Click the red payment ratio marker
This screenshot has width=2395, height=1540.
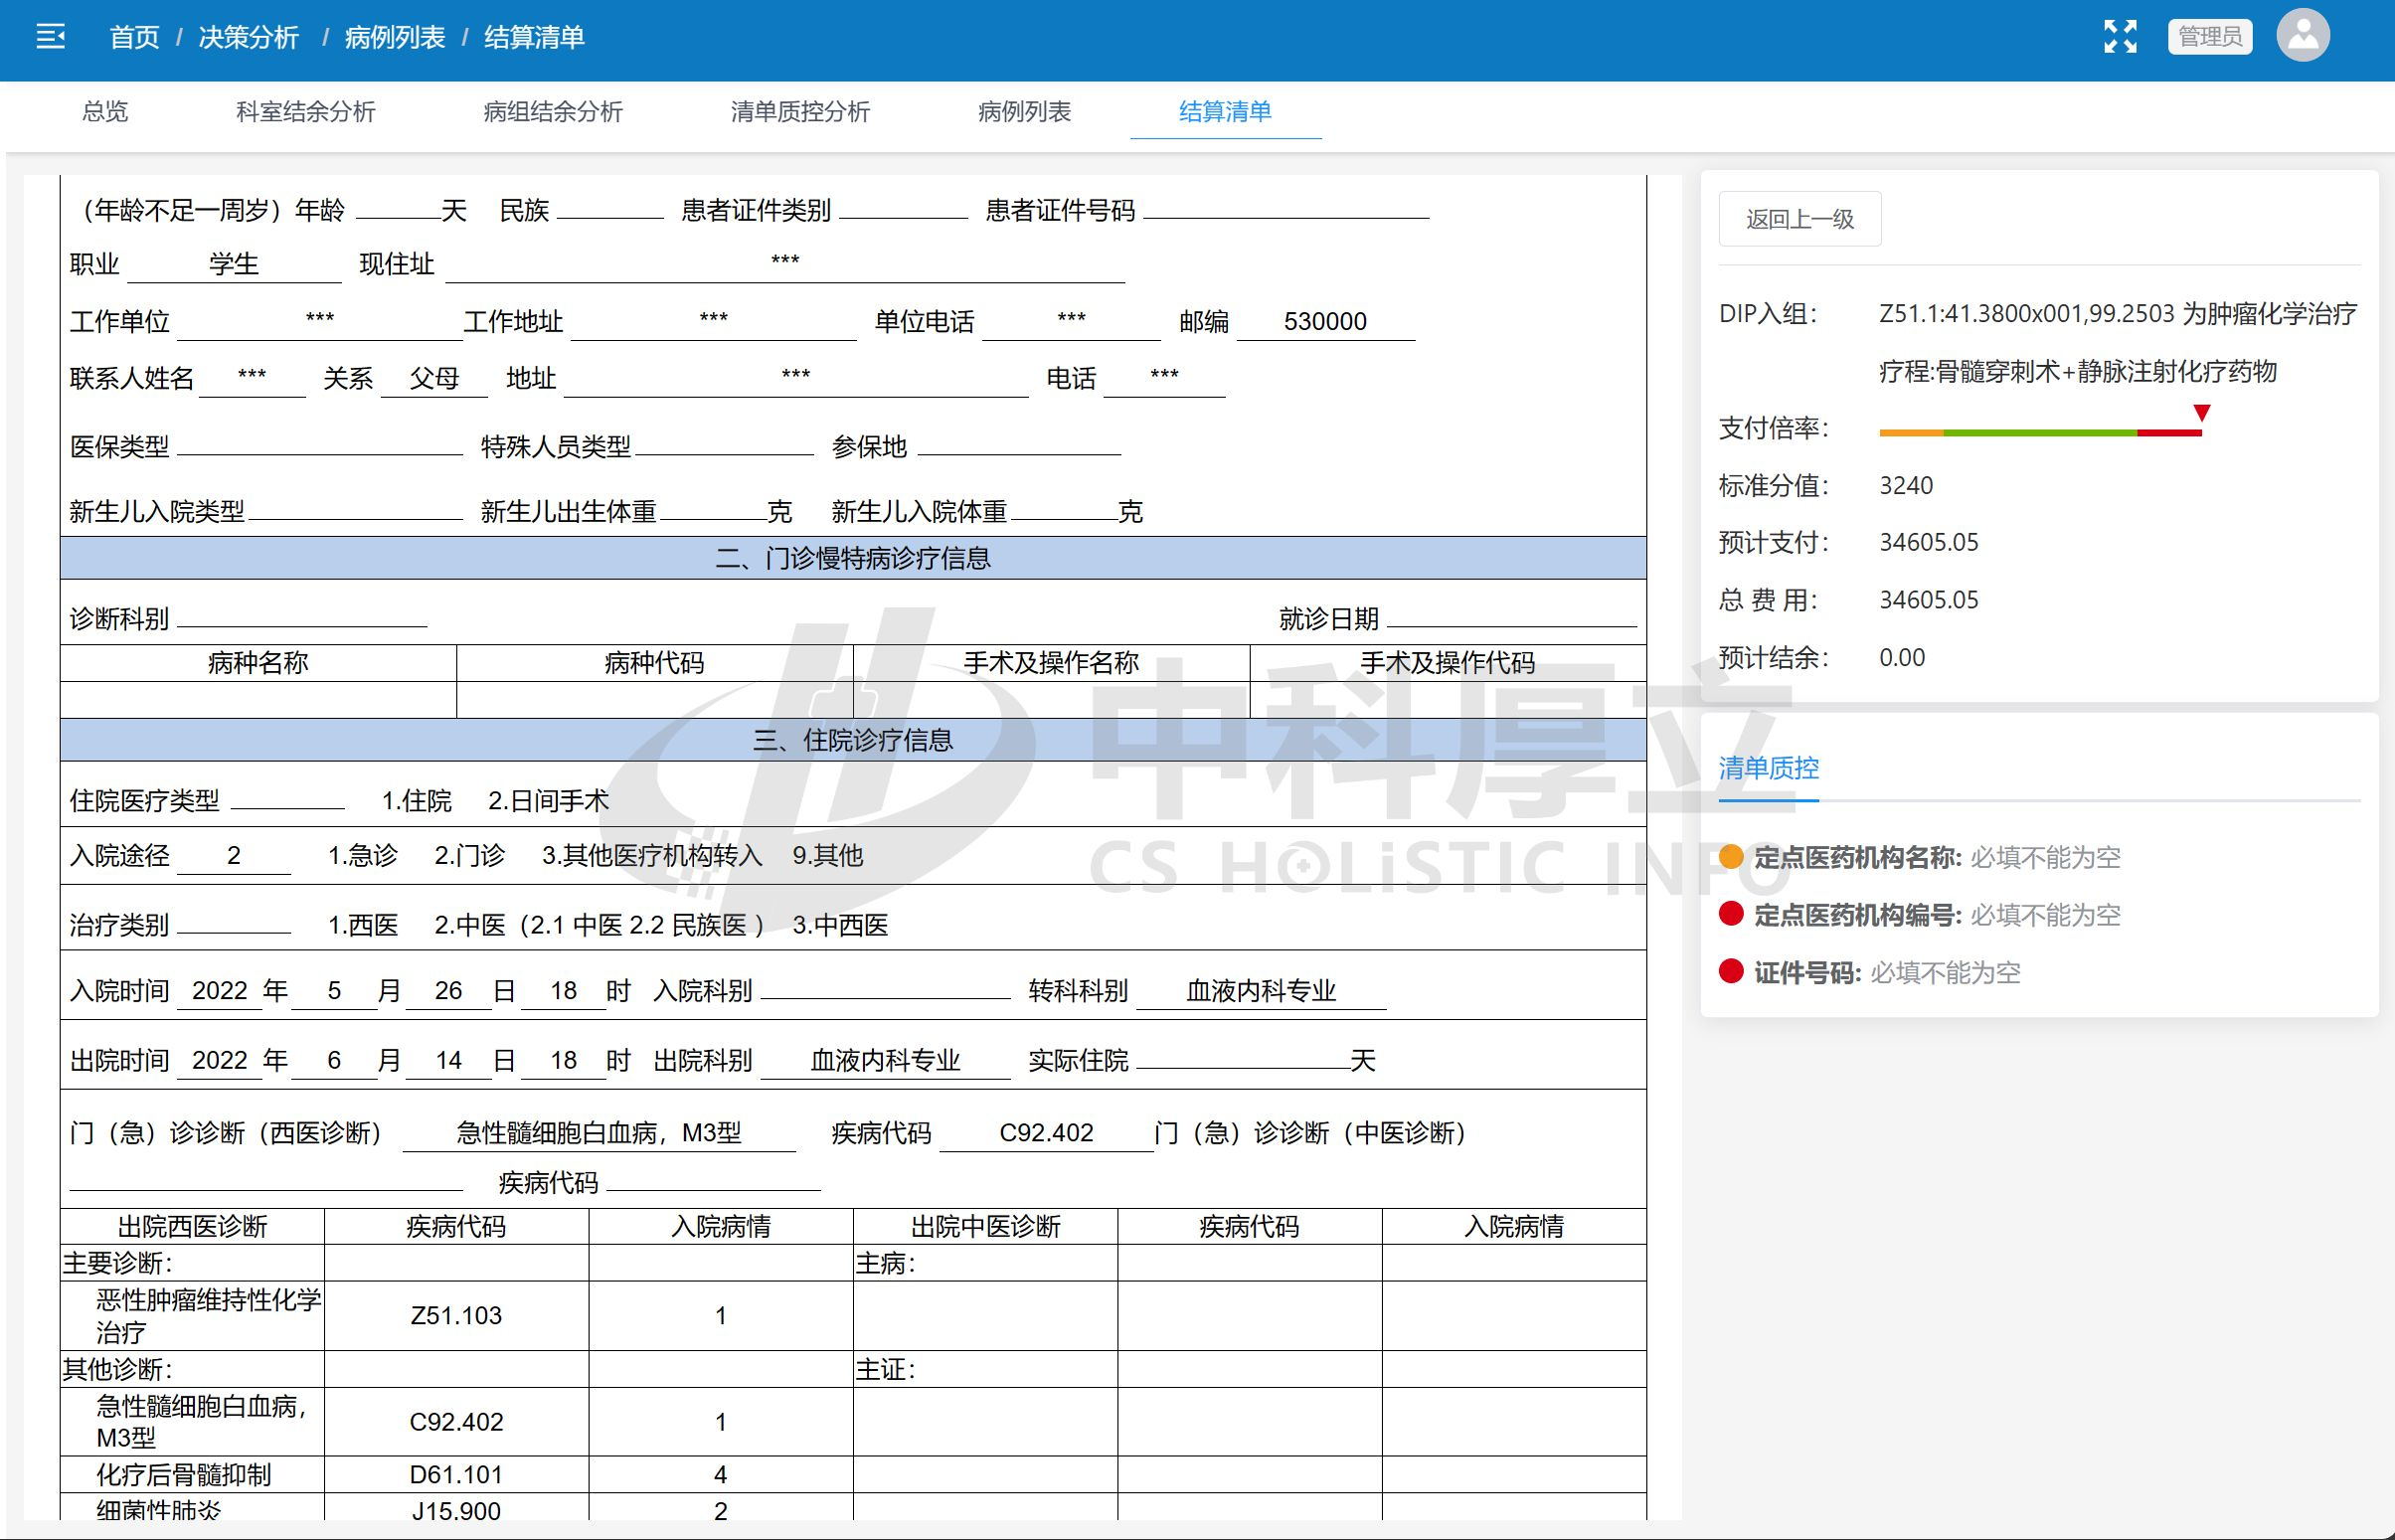tap(2201, 413)
